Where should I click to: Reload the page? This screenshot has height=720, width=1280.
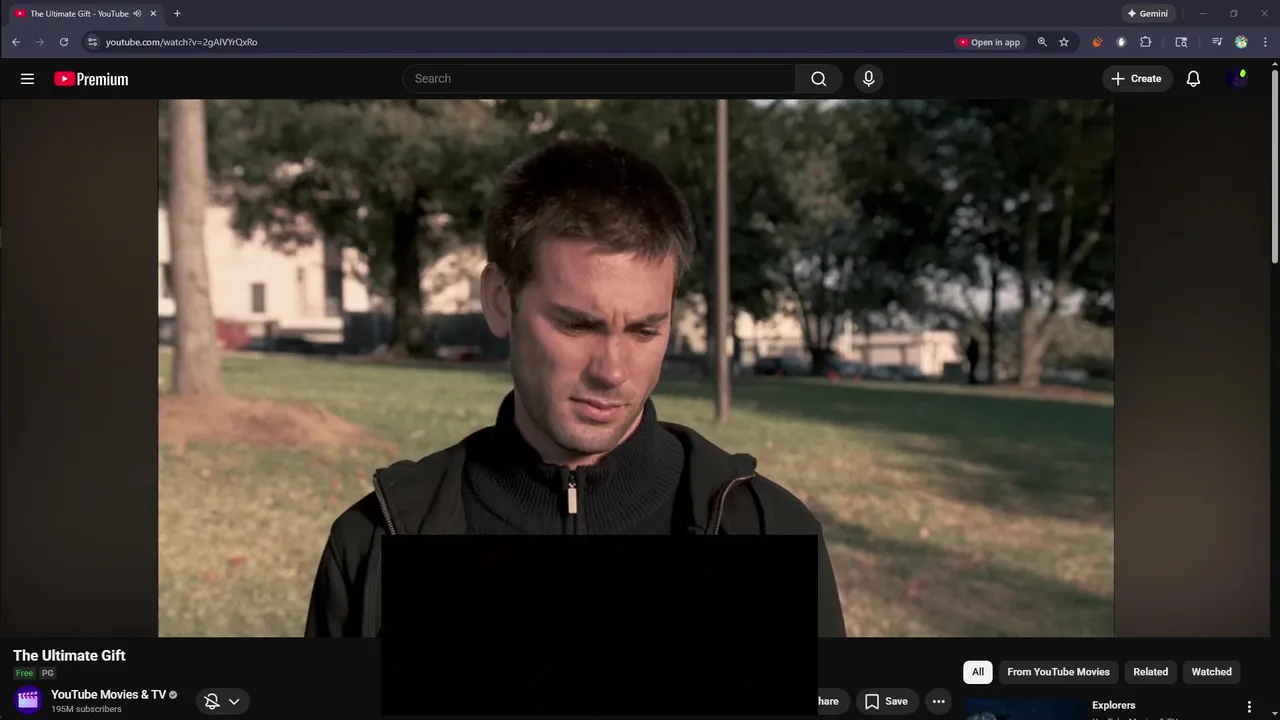point(64,42)
